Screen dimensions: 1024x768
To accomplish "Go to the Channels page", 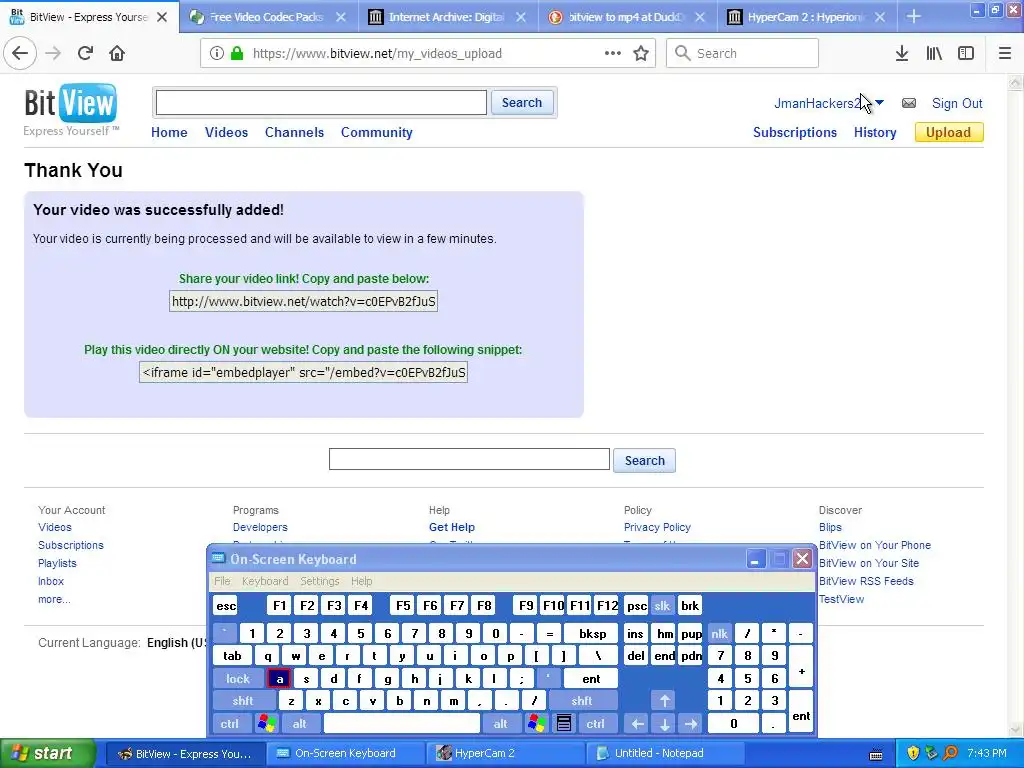I will [x=295, y=133].
